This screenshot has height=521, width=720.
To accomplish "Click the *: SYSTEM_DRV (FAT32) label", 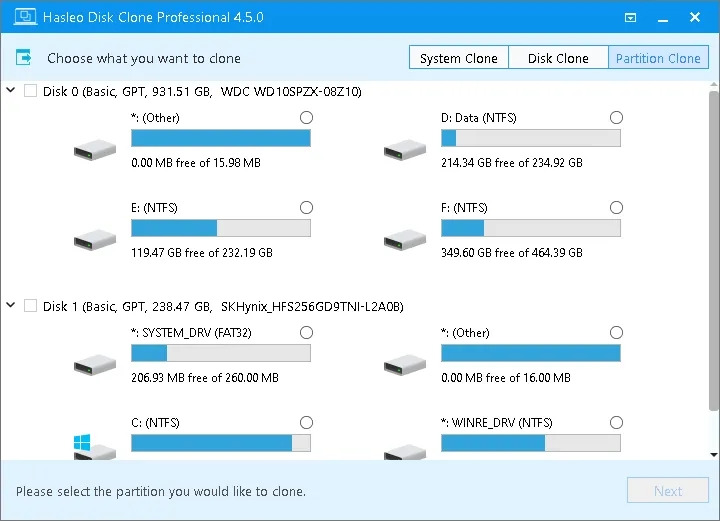I will point(191,333).
